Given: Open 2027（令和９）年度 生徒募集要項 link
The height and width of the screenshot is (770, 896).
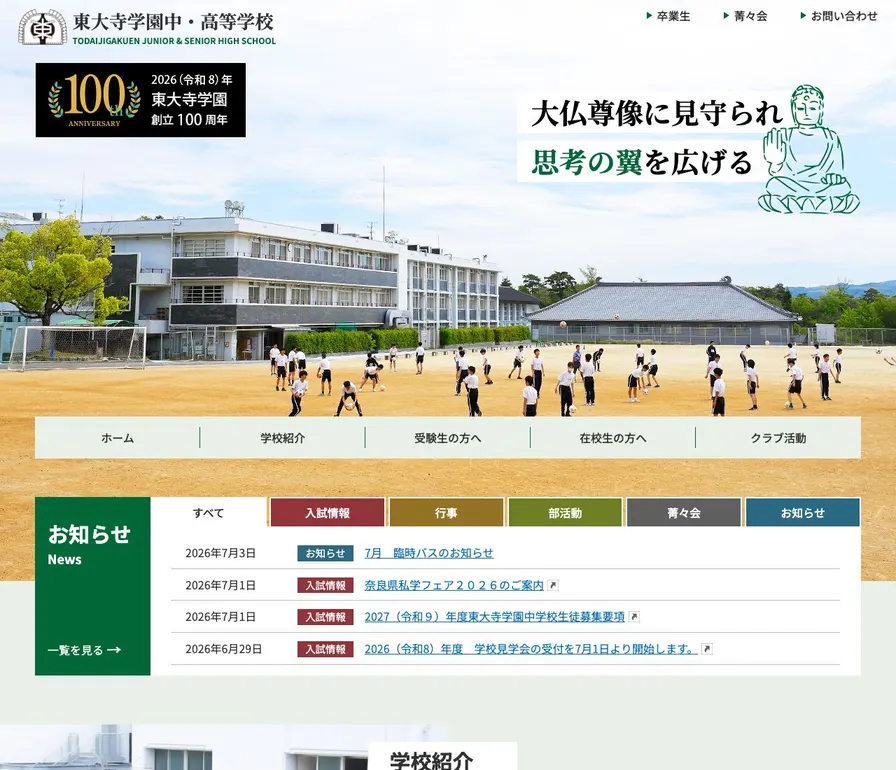Looking at the screenshot, I should [494, 617].
